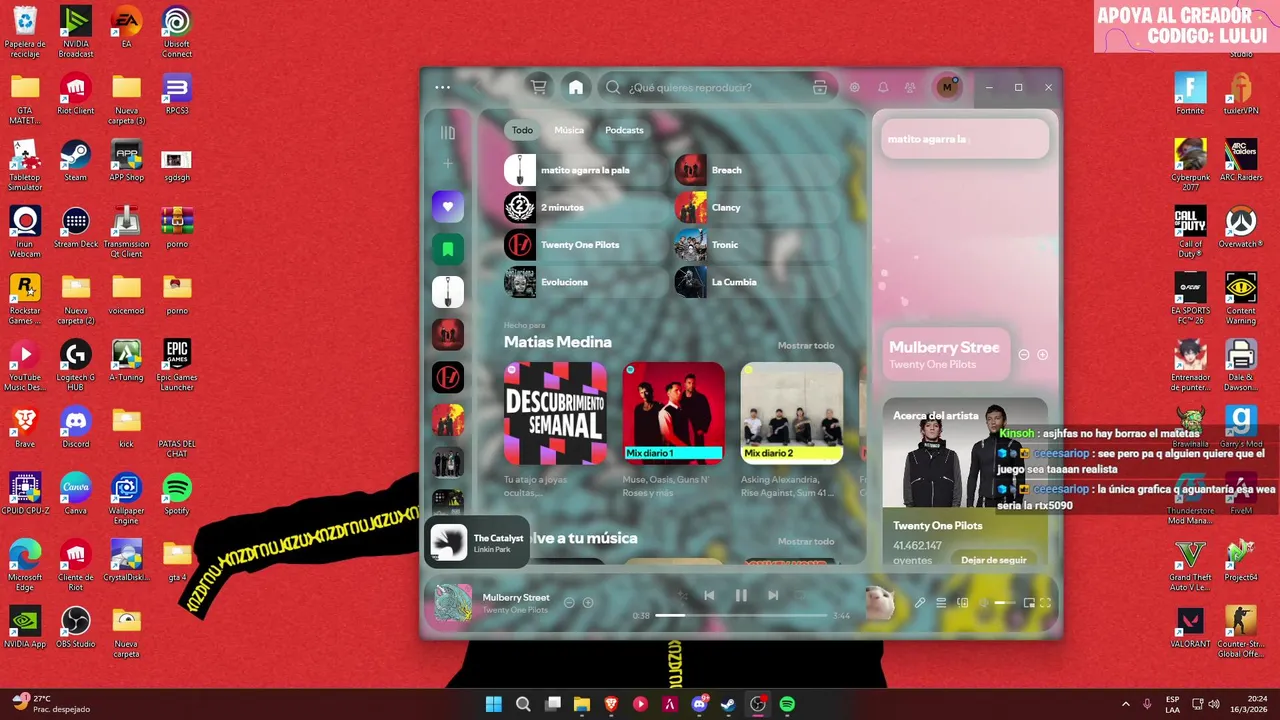The image size is (1280, 720).
Task: Open the playback queue icon
Action: 941,603
